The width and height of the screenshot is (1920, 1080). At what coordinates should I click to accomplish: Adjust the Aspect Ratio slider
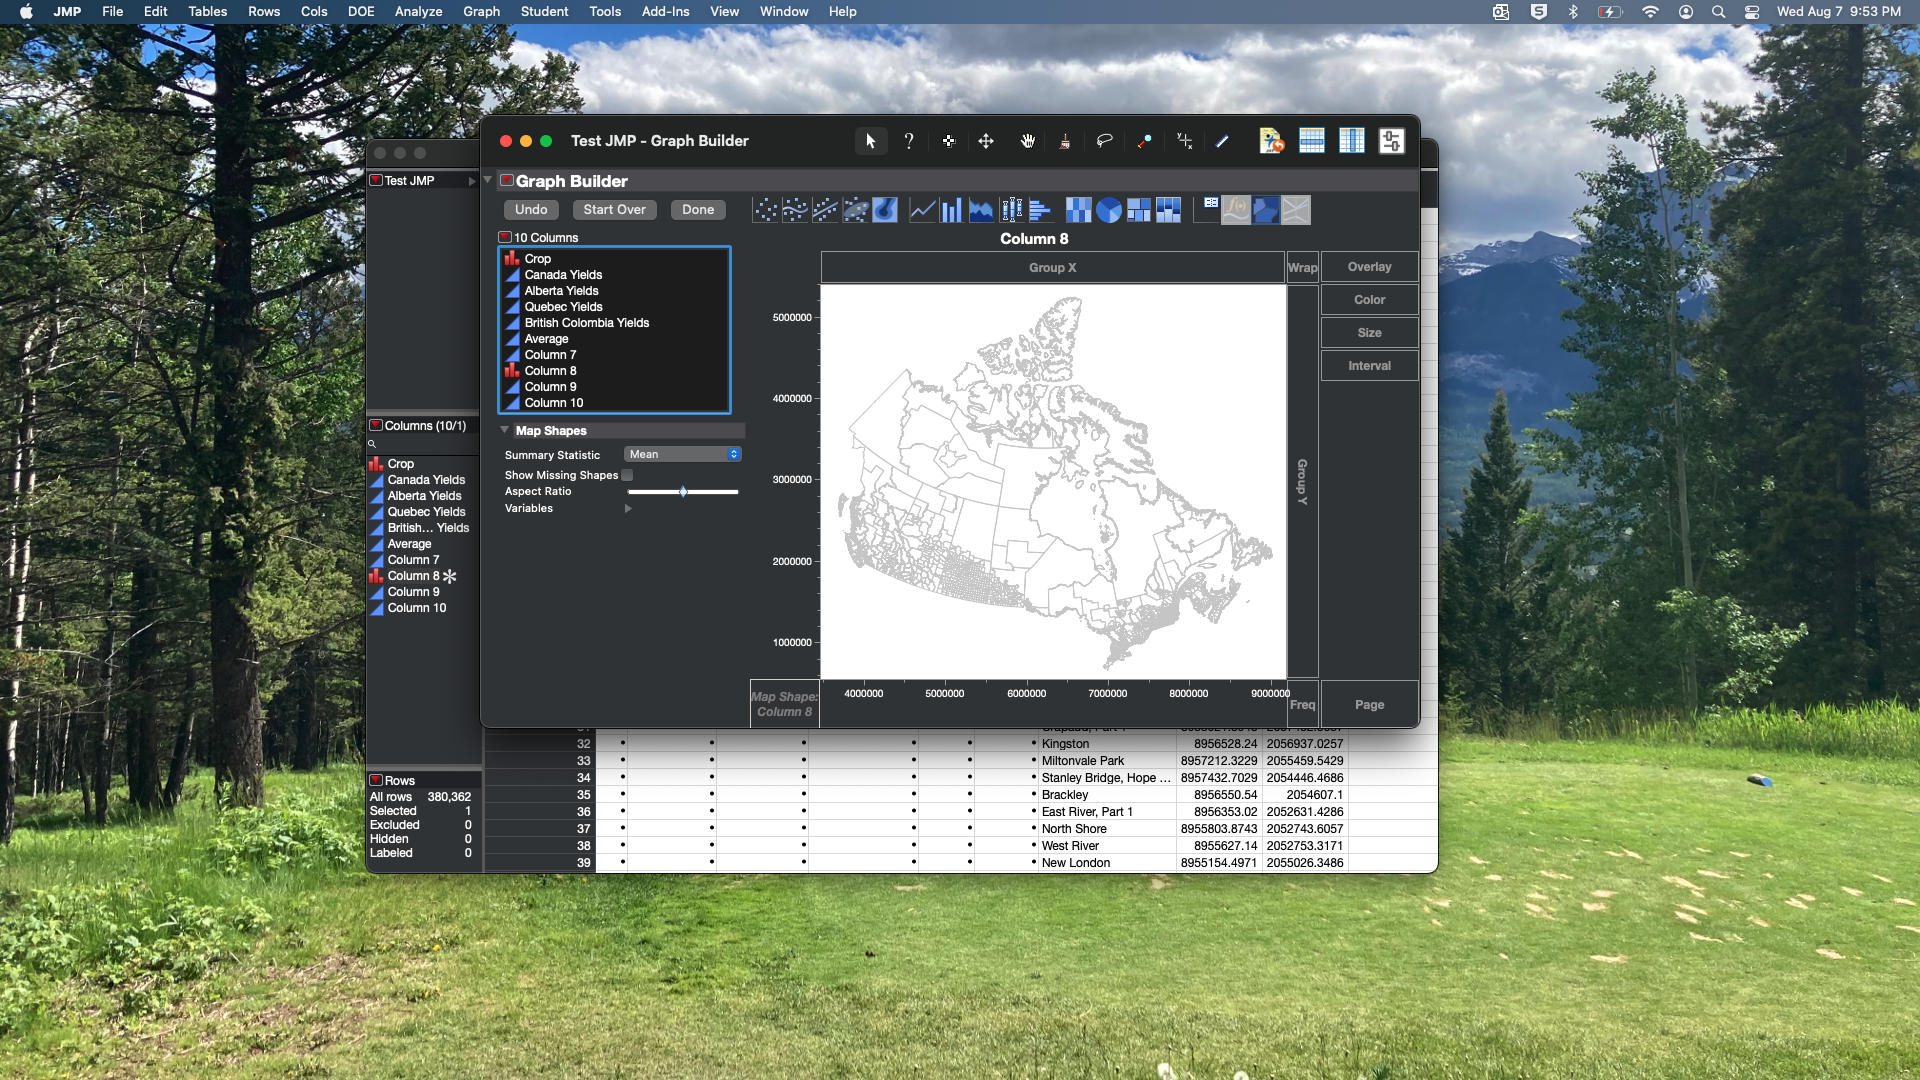pos(683,491)
